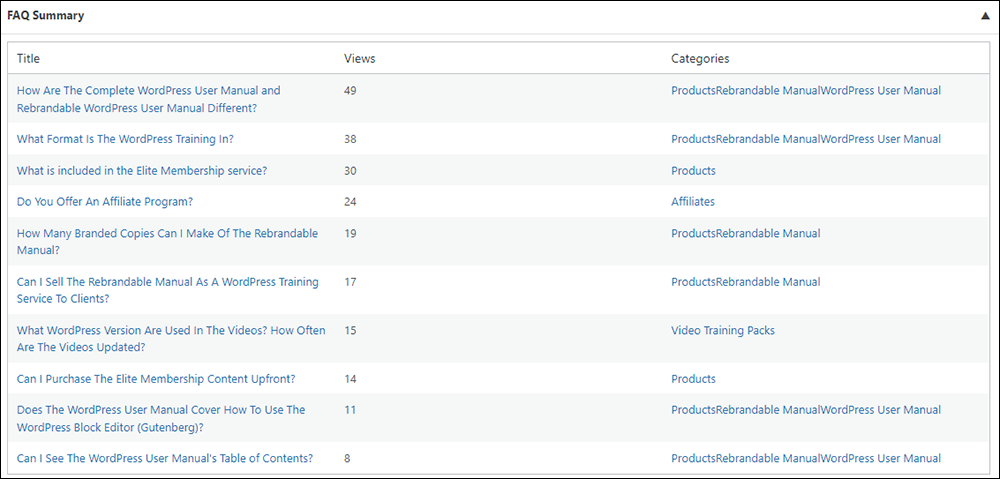This screenshot has width=1000, height=479.
Task: Open 'What Format Is The WordPress Training In?'
Action: point(125,139)
